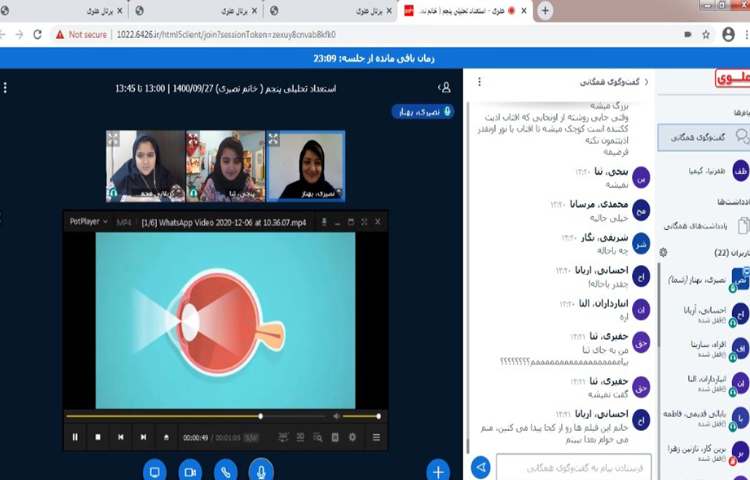The height and width of the screenshot is (480, 750).
Task: Open PotPlayer control panel gear
Action: coord(353,437)
